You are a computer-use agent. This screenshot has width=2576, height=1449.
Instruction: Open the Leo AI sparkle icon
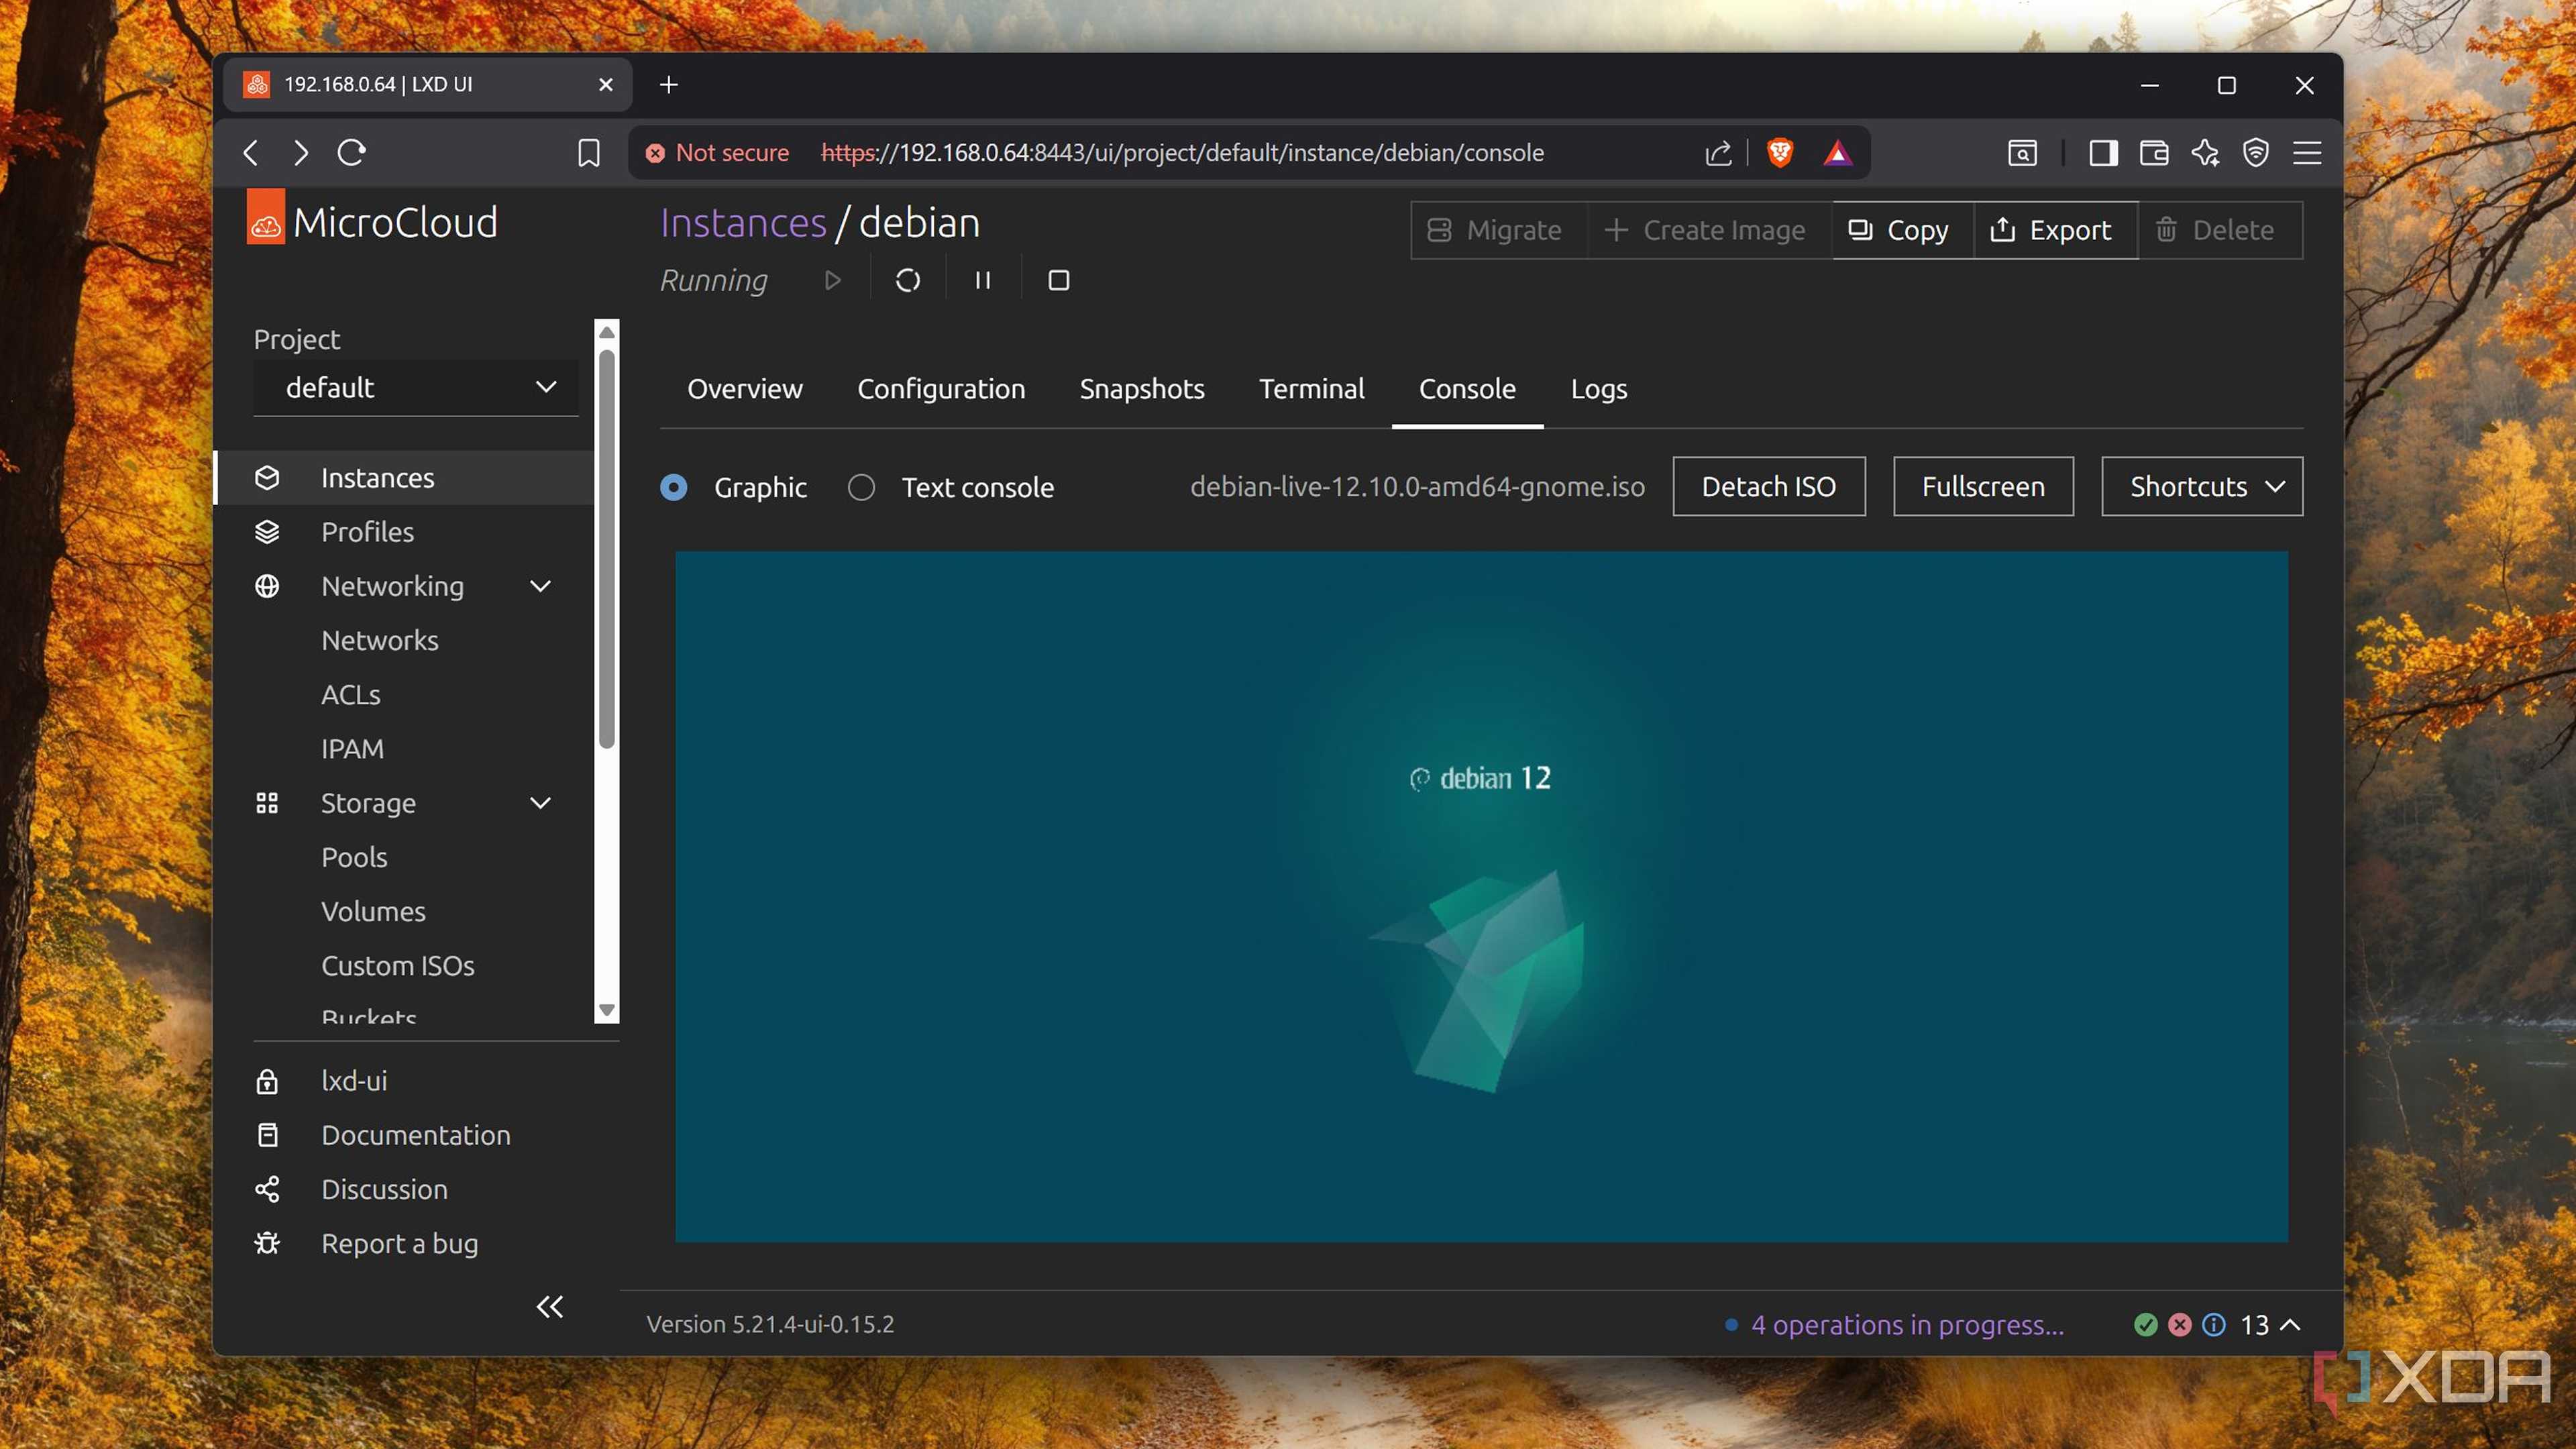point(2205,153)
